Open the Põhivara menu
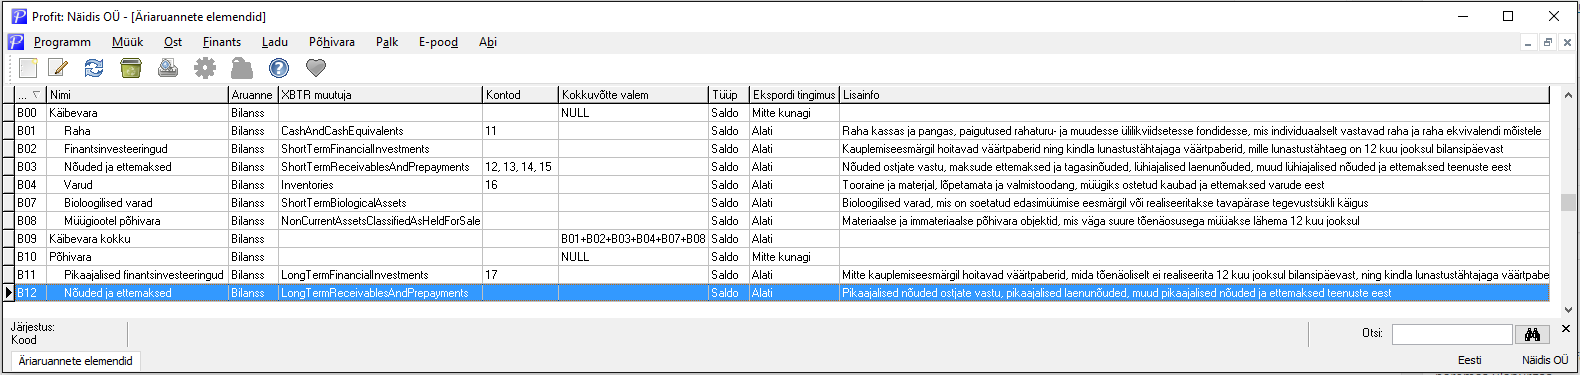This screenshot has height=375, width=1580. pos(332,42)
